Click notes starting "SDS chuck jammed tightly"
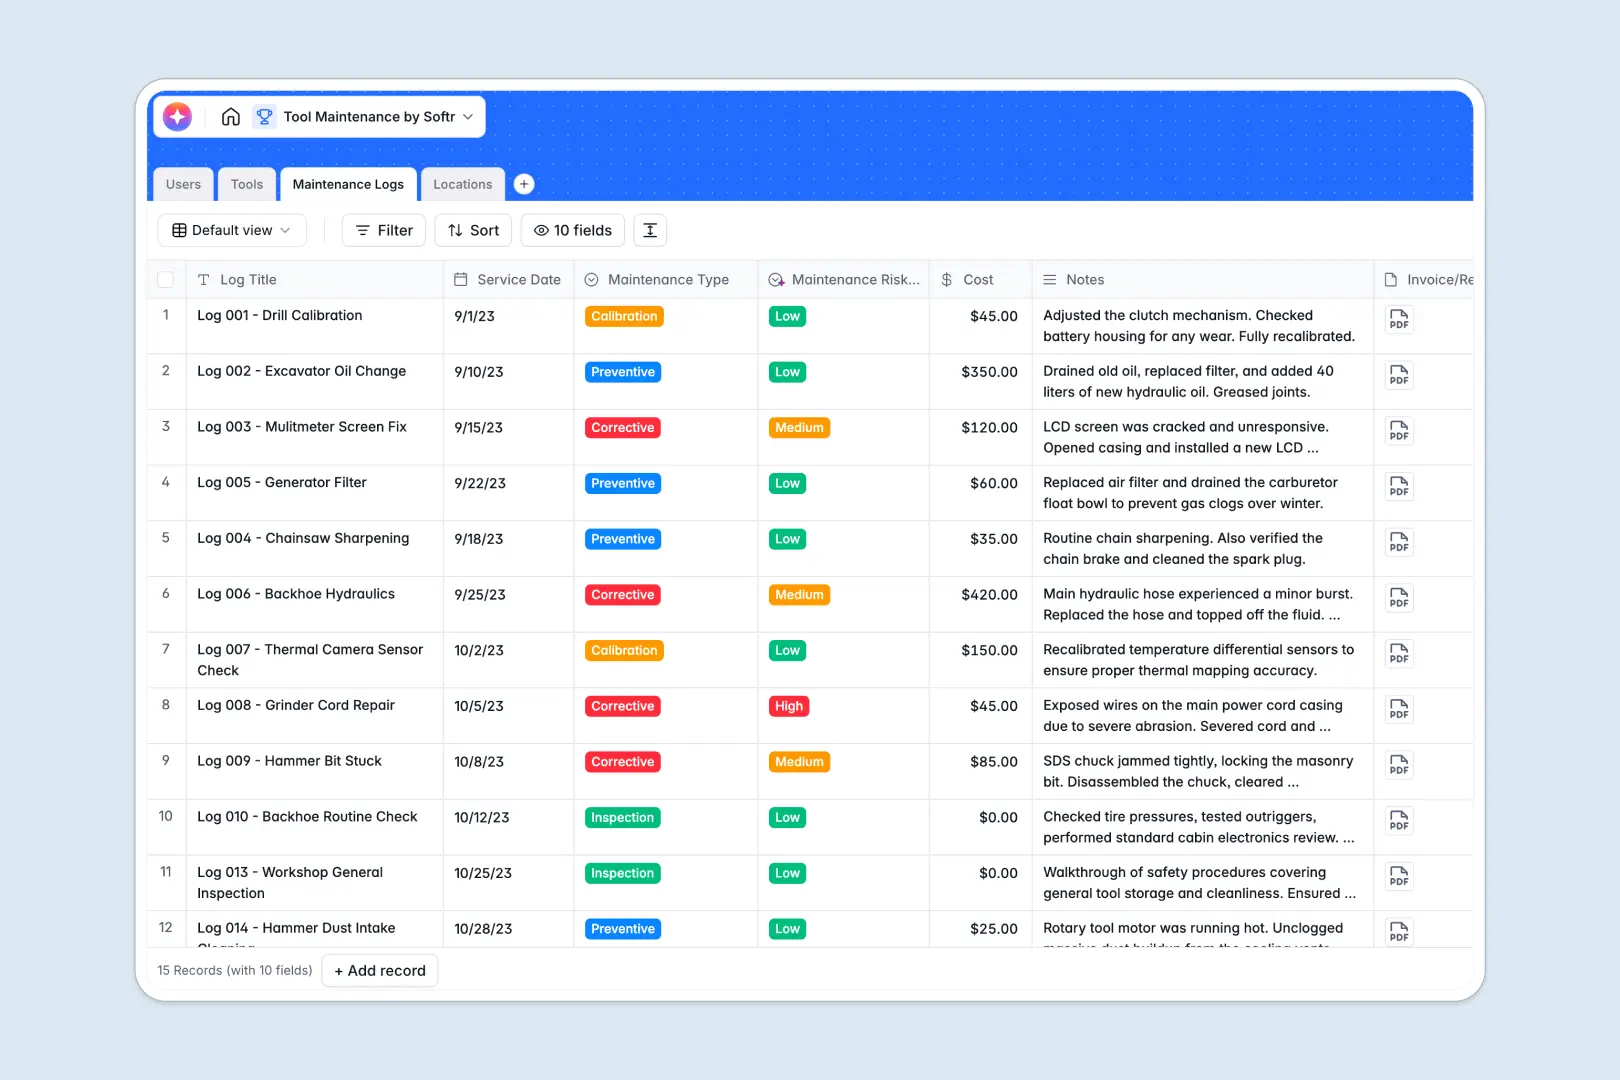 1202,771
